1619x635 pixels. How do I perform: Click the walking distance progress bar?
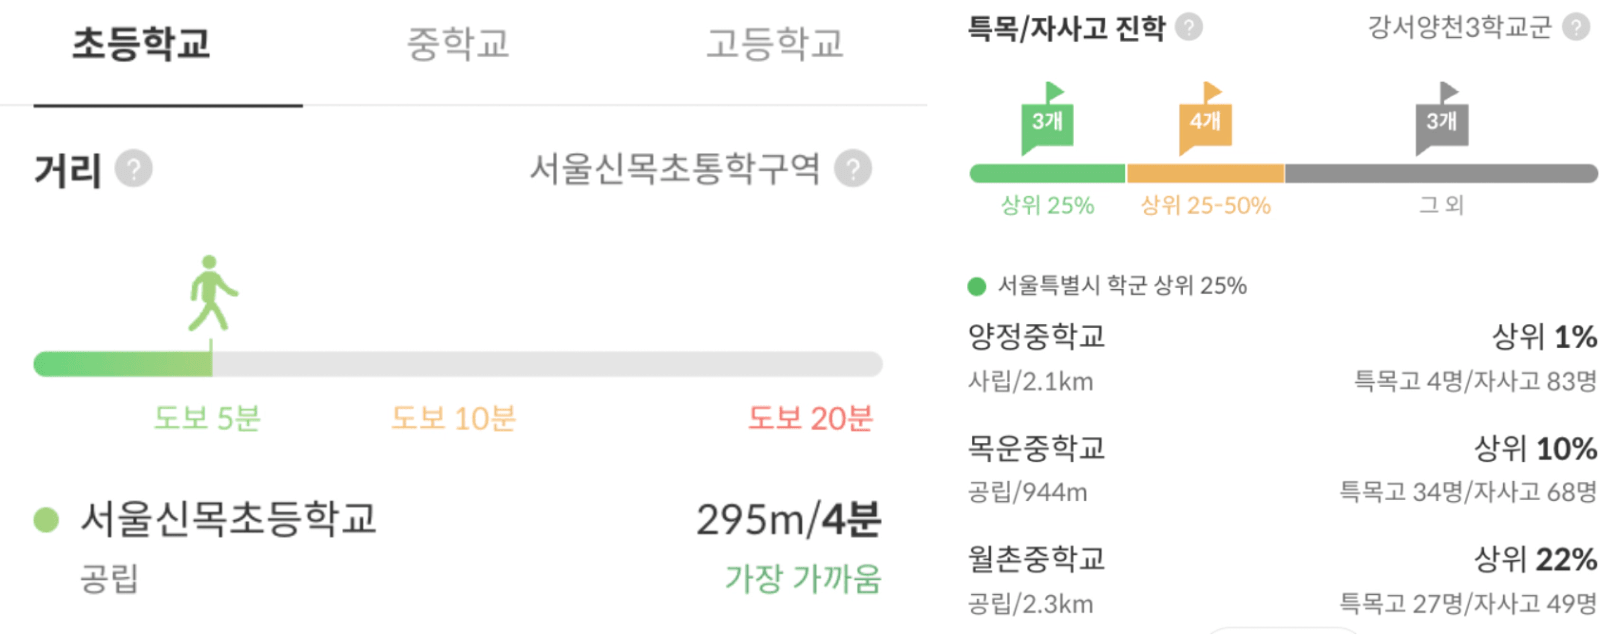(458, 364)
